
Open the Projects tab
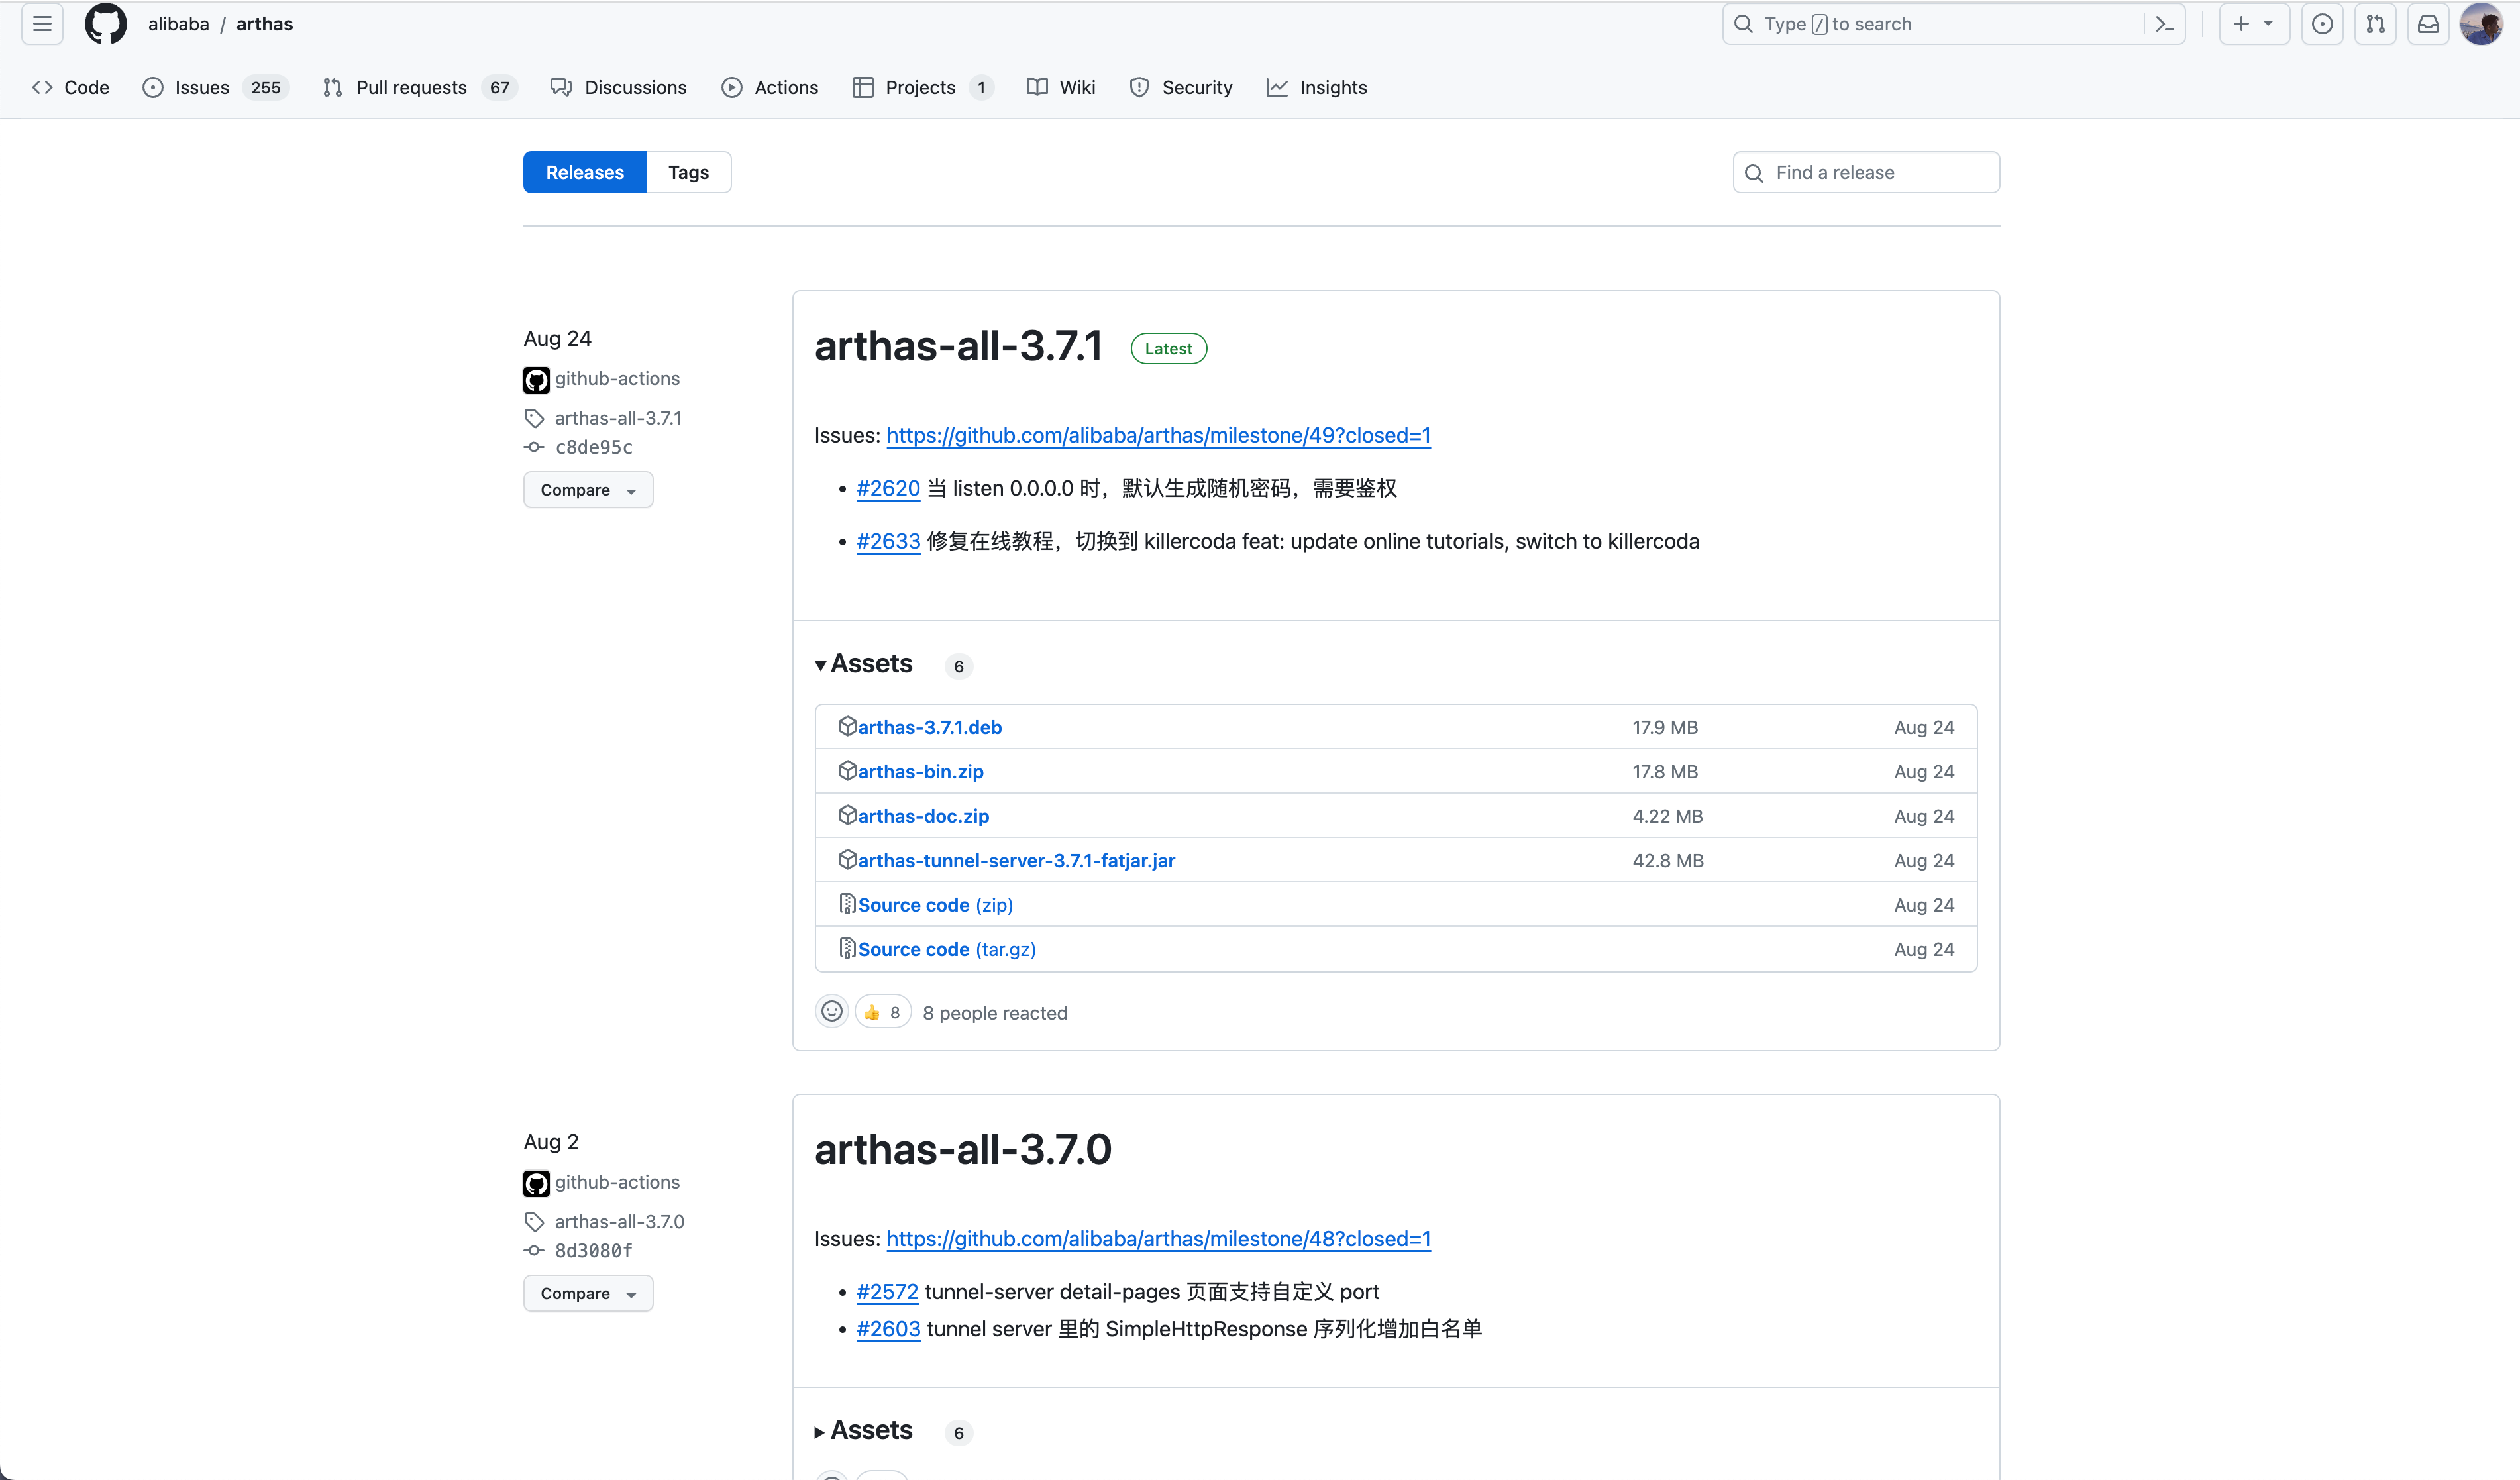coord(922,88)
